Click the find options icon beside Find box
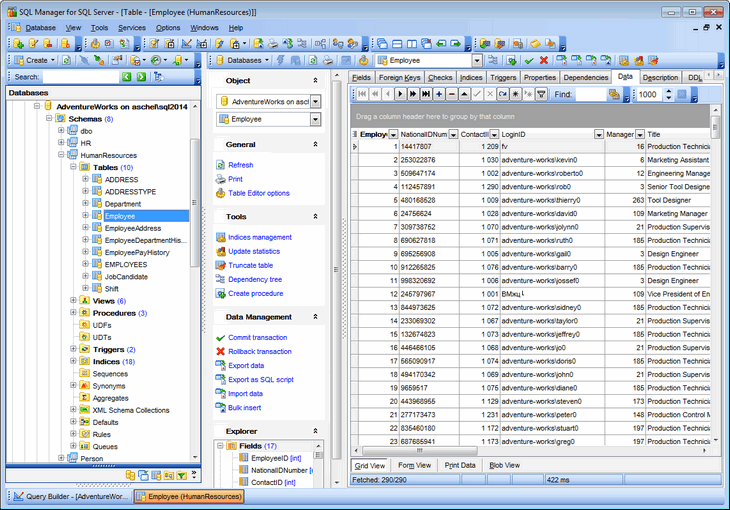The height and width of the screenshot is (510, 730). (x=615, y=95)
